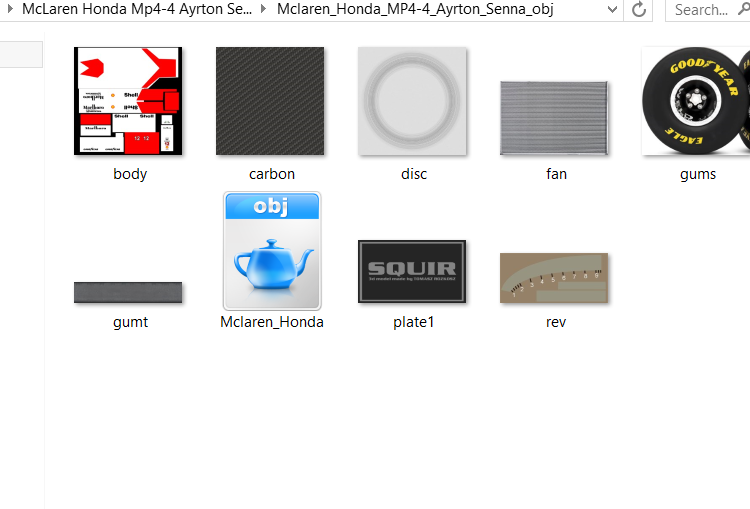The height and width of the screenshot is (509, 750).
Task: Expand breadcrumb arrow before McLaren Honda Mp4-4
Action: pyautogui.click(x=10, y=9)
